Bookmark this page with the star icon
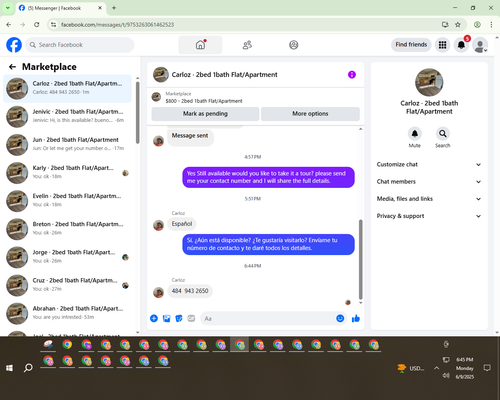Screen dimensions: 500x400 tap(458, 24)
